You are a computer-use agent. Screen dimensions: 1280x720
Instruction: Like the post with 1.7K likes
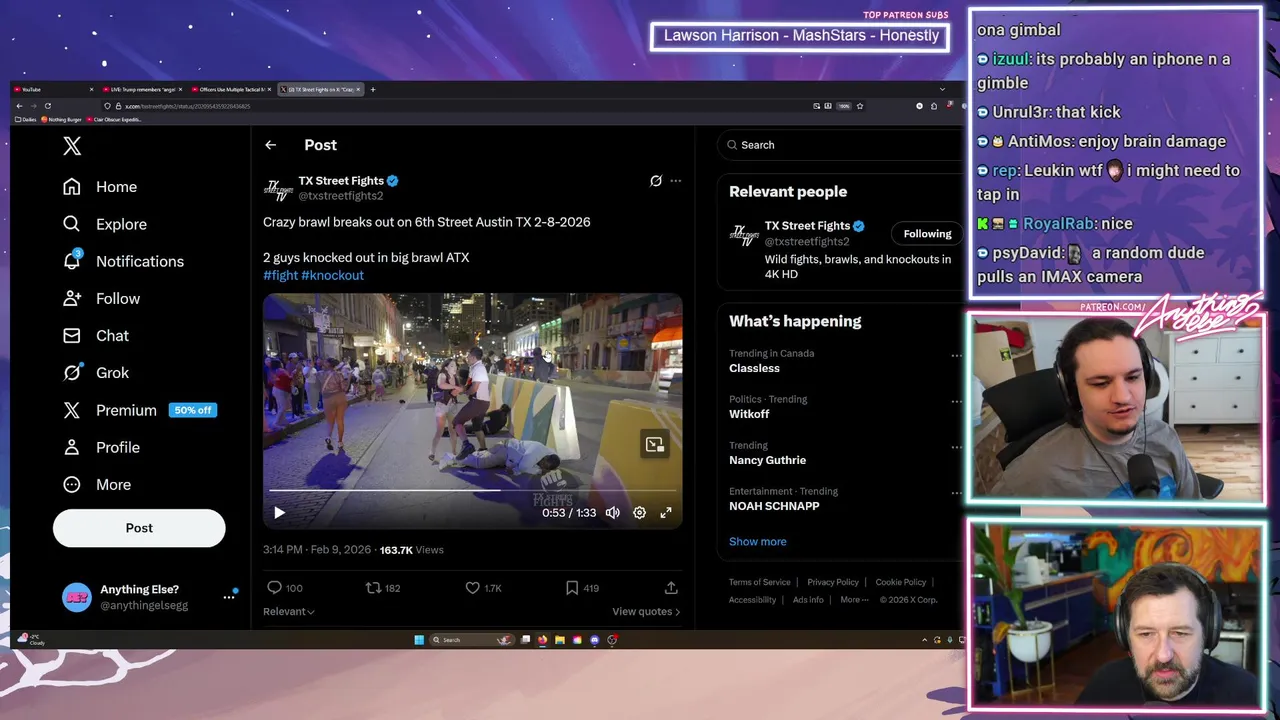click(472, 588)
